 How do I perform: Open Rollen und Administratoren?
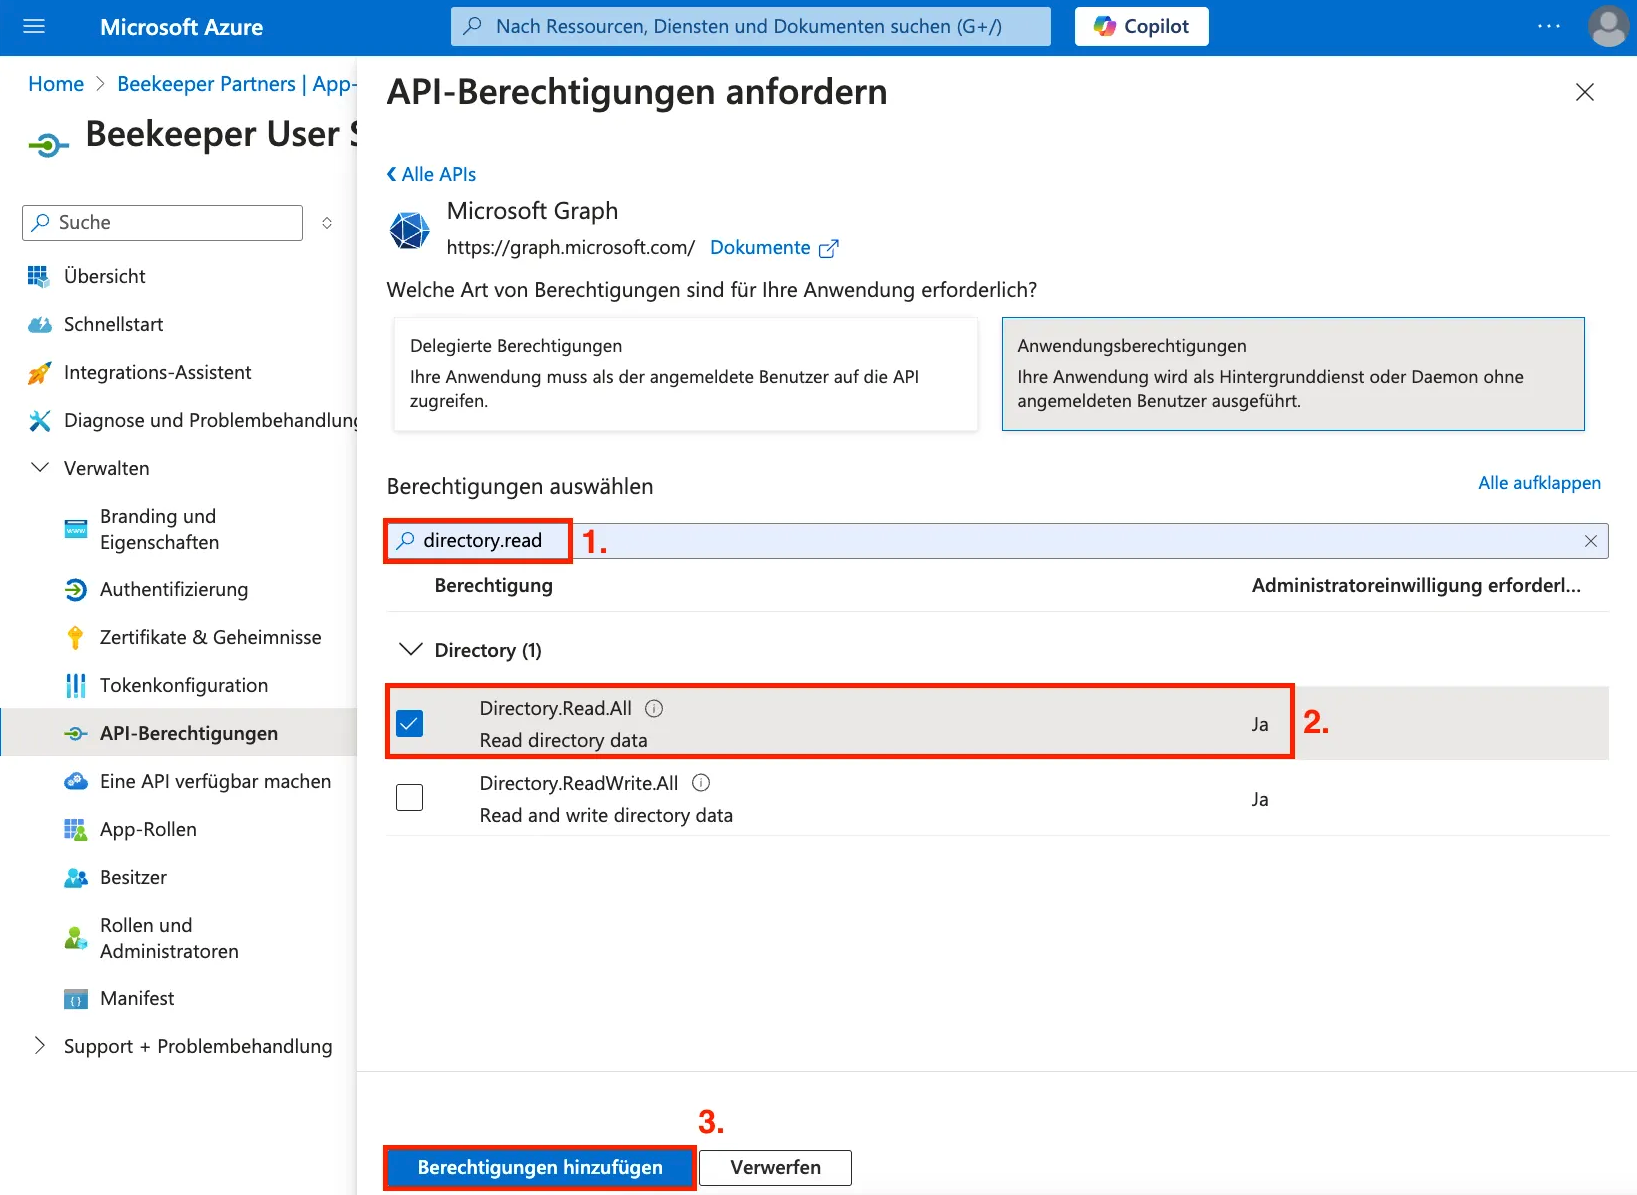tap(169, 938)
